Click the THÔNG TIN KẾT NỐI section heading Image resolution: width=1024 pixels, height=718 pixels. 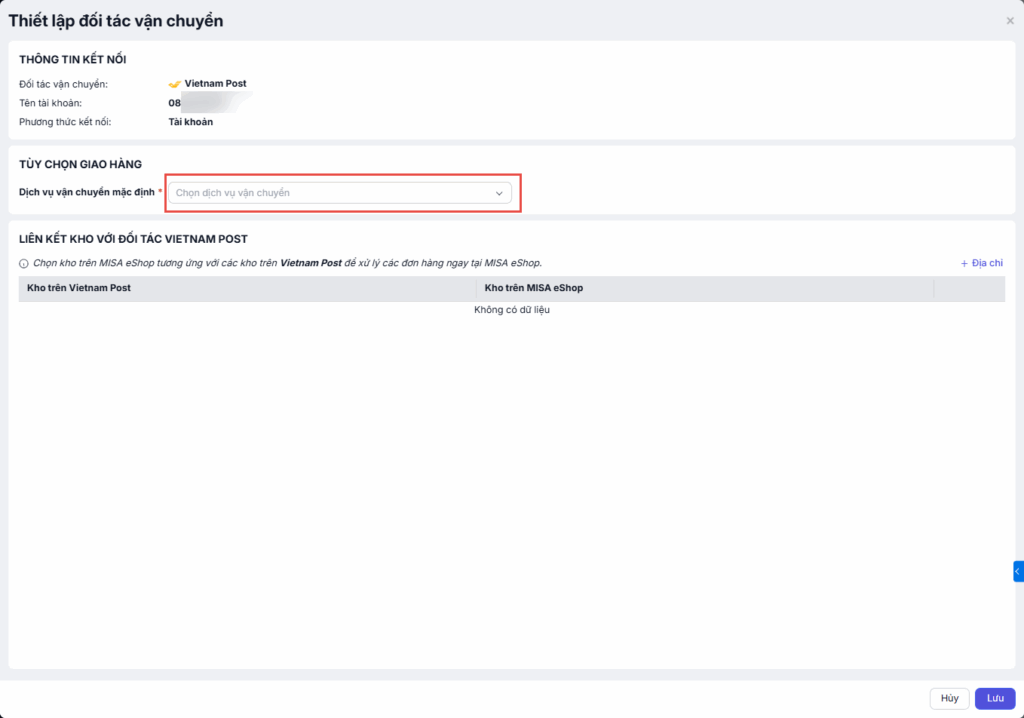[72, 60]
